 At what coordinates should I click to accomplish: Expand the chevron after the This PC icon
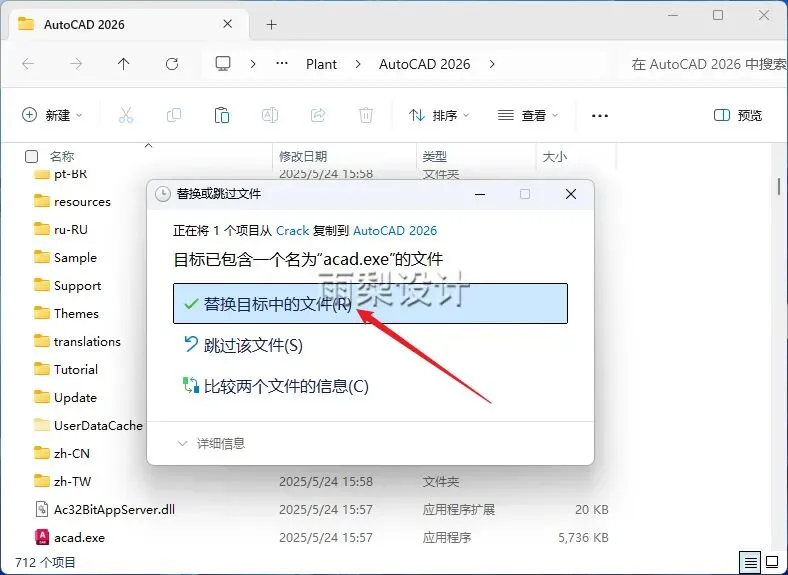point(253,64)
